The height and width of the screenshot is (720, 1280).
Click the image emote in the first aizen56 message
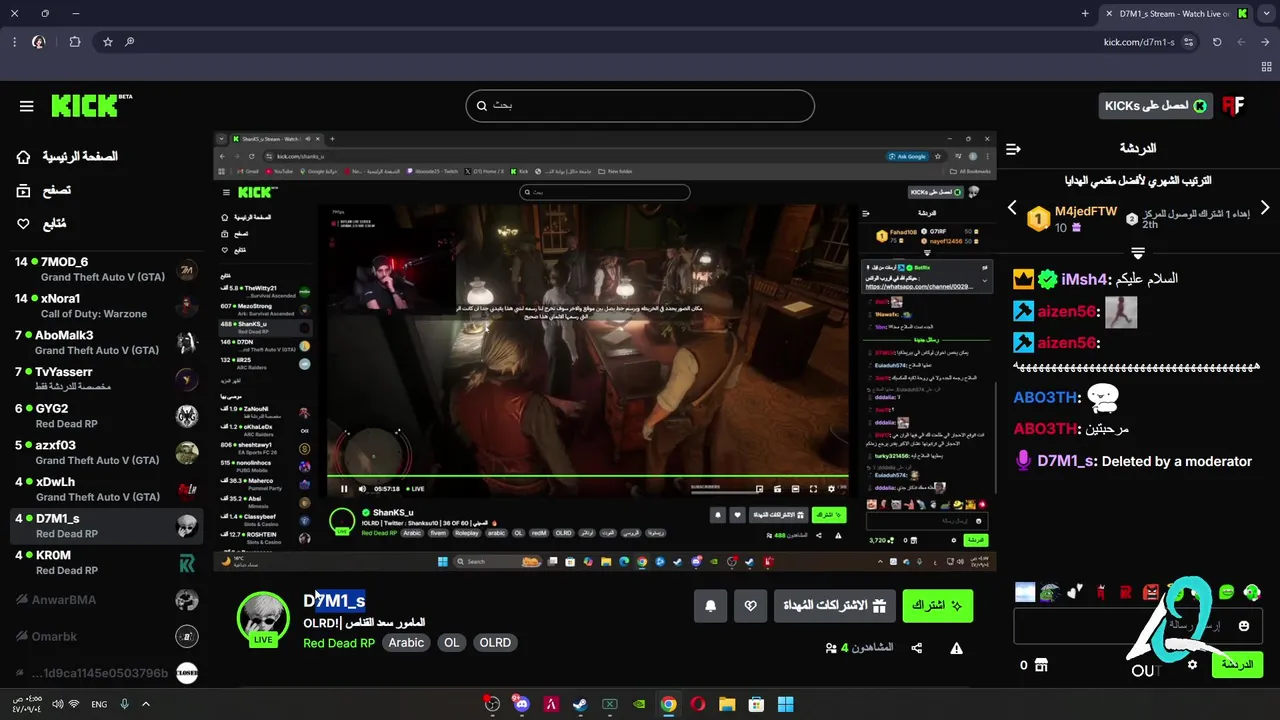pyautogui.click(x=1121, y=312)
